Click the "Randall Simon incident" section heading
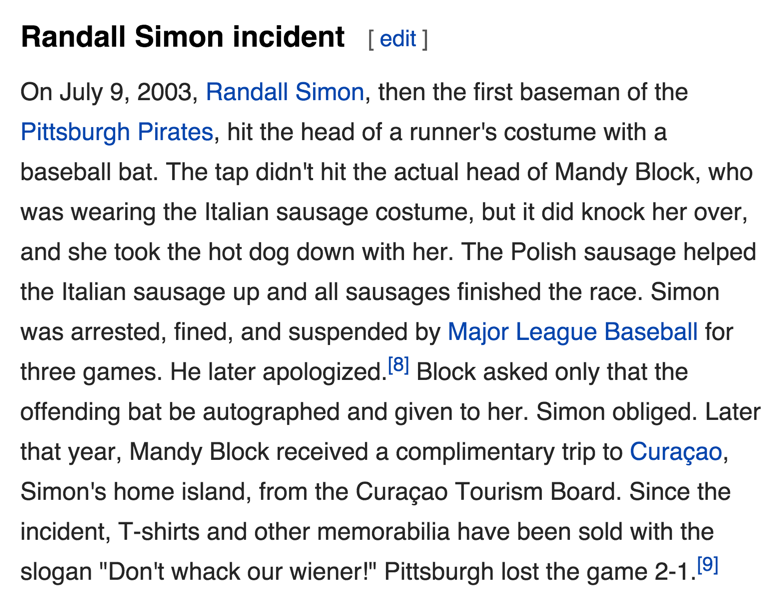782x600 pixels. click(182, 38)
